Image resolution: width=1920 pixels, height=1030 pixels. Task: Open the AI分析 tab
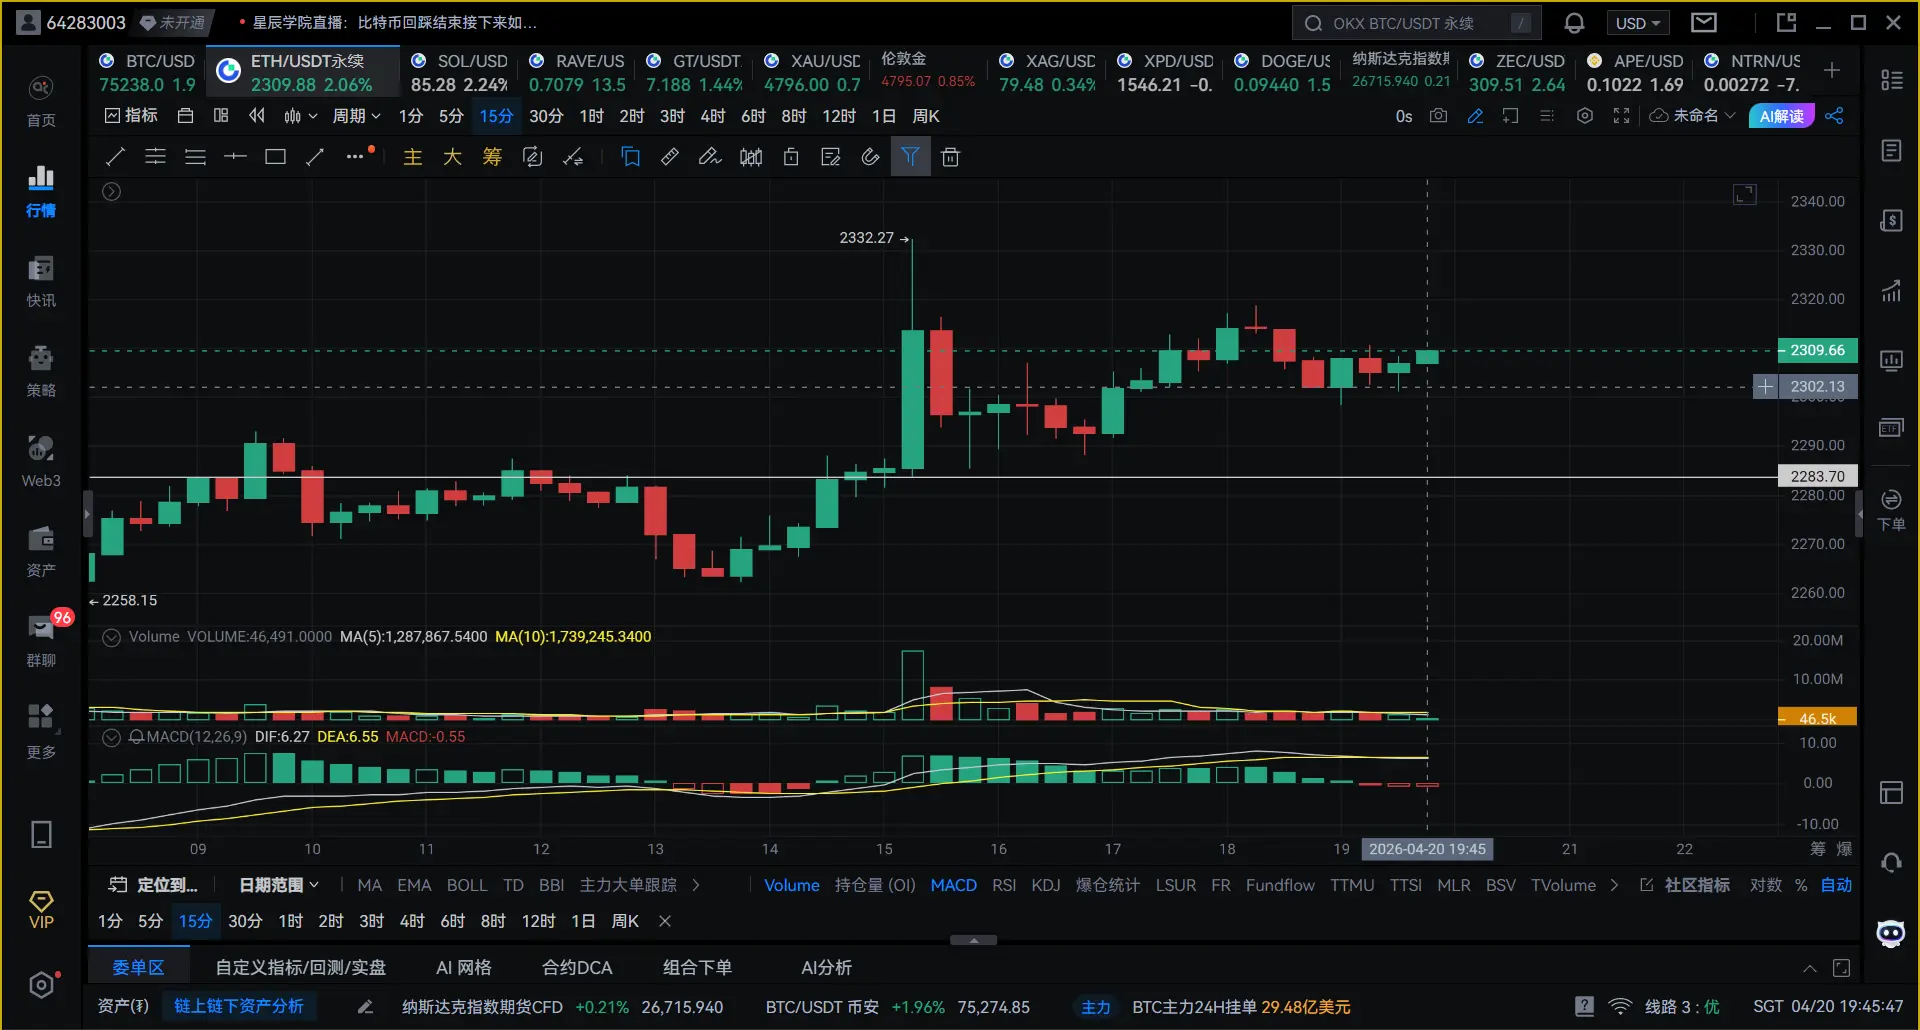[826, 967]
